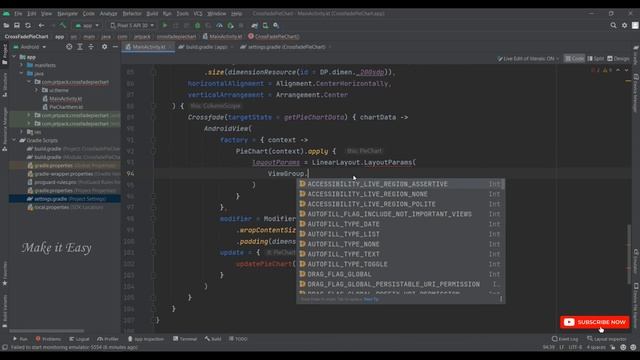Image resolution: width=640 pixels, height=360 pixels.
Task: Click the Search Everywhere magnifier
Action: point(613,25)
